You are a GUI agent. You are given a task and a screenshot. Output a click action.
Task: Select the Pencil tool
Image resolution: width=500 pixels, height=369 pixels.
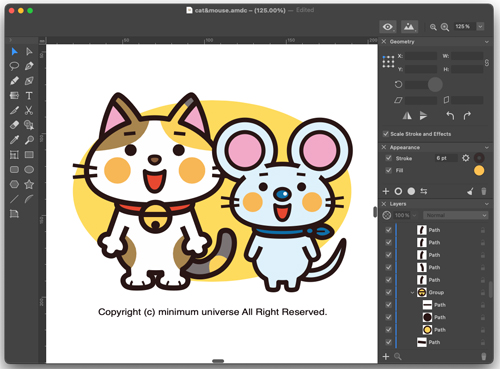tap(14, 81)
